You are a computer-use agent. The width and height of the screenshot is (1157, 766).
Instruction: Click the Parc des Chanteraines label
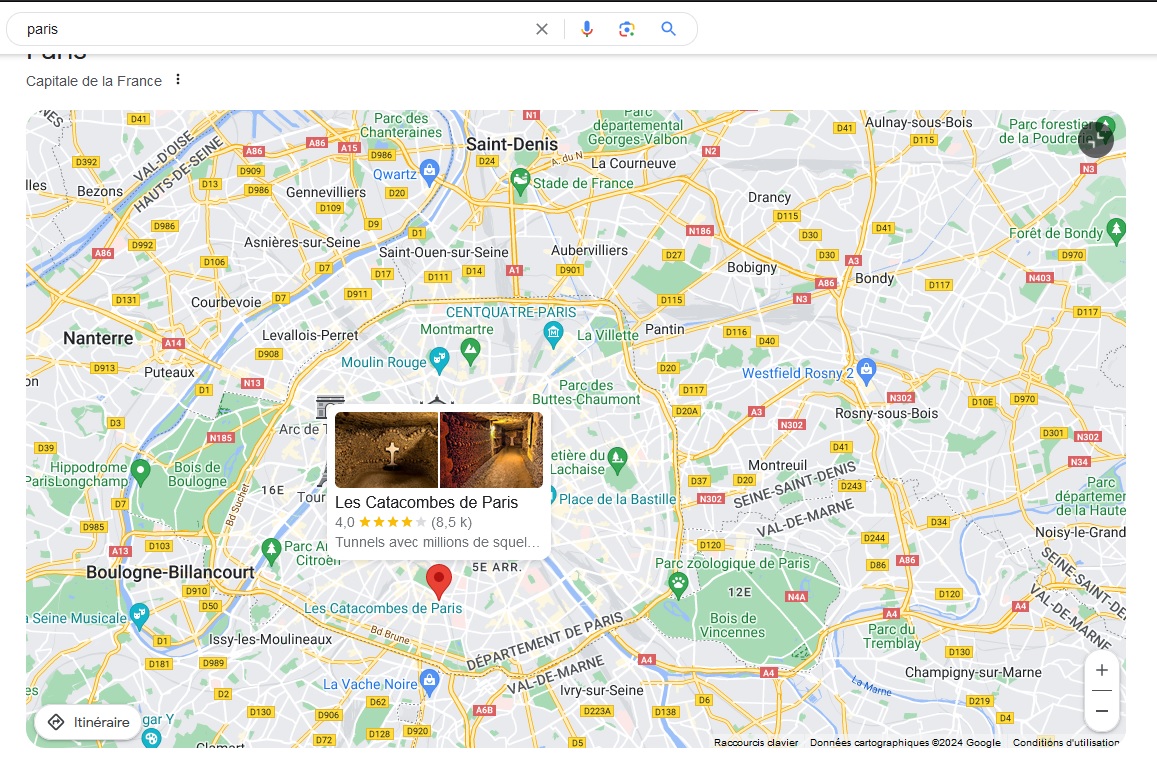pyautogui.click(x=401, y=125)
